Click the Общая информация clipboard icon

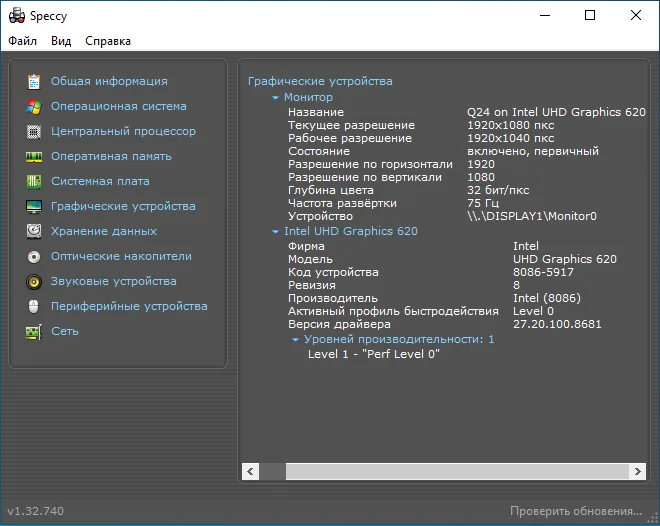pyautogui.click(x=34, y=81)
